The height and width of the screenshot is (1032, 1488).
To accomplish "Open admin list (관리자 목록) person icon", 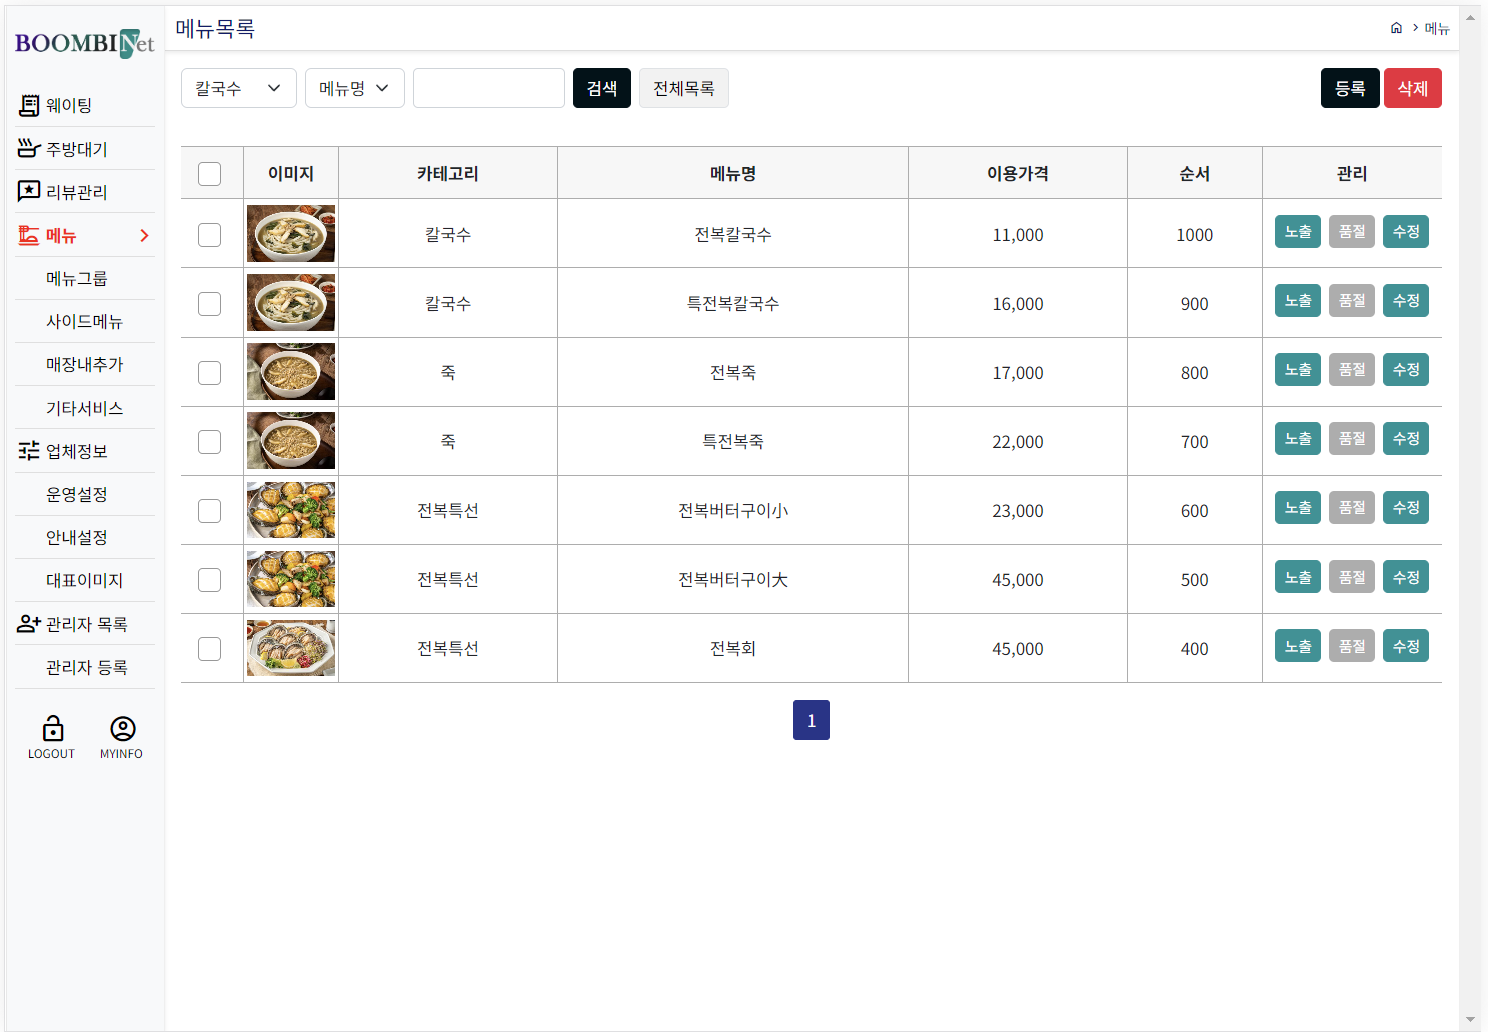I will click(x=29, y=624).
